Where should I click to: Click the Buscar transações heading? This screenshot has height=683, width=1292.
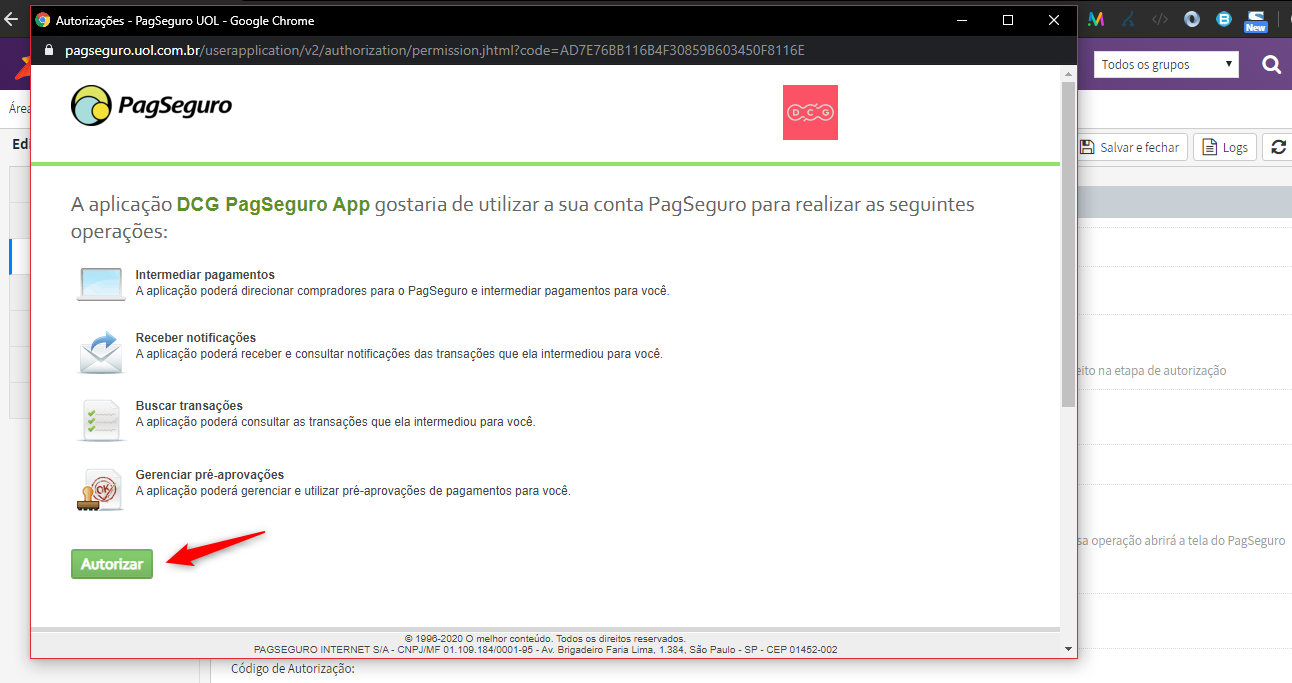point(189,406)
